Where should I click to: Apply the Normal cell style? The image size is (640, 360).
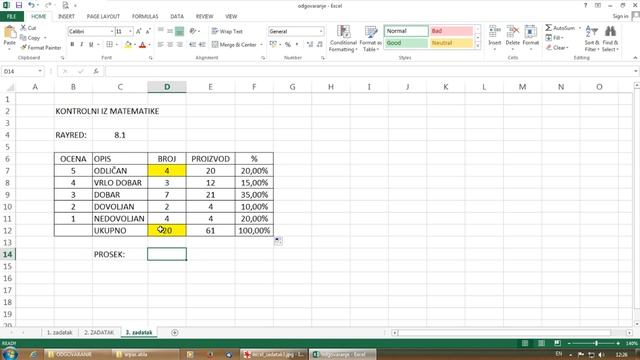[406, 31]
